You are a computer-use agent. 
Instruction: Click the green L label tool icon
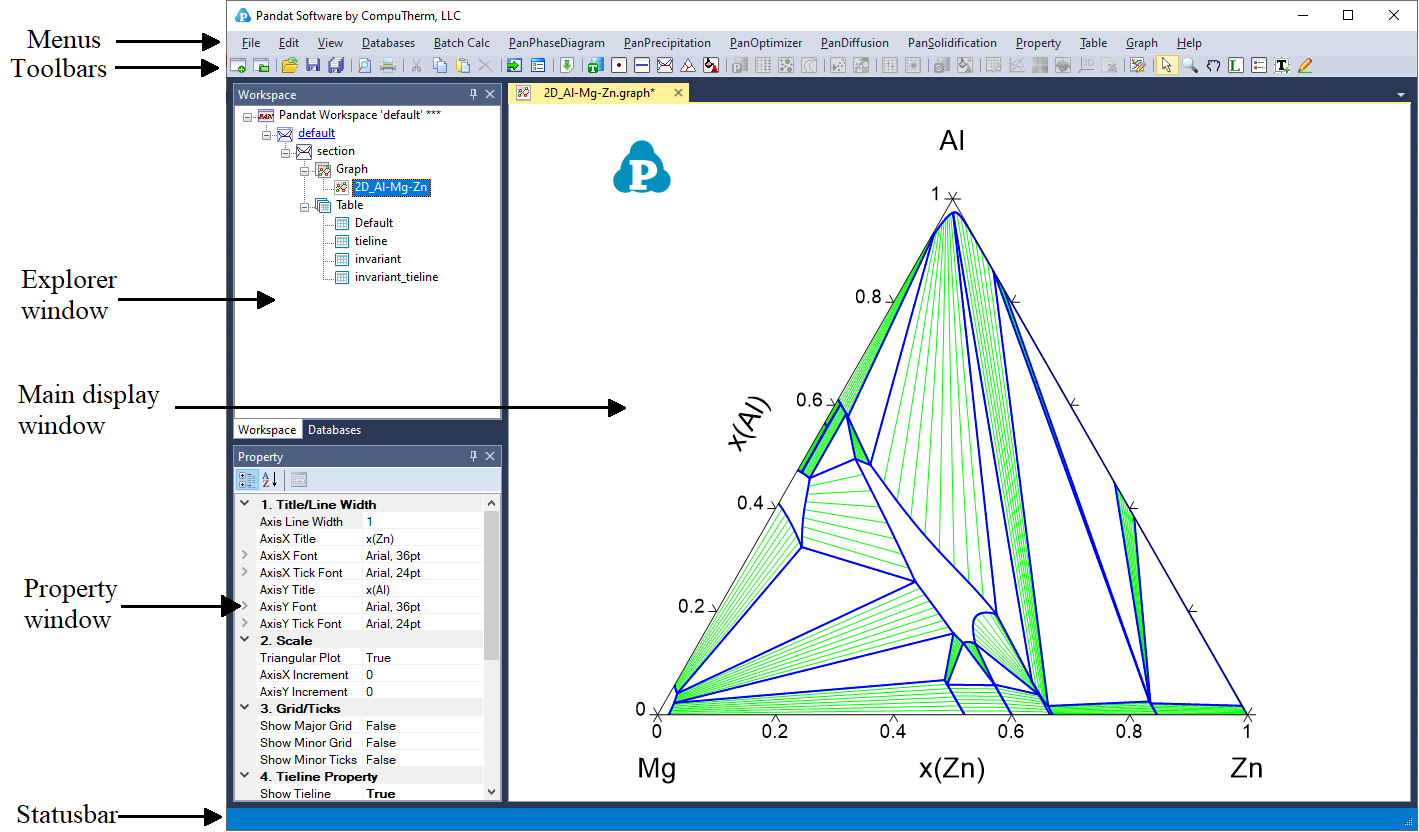[x=1236, y=66]
